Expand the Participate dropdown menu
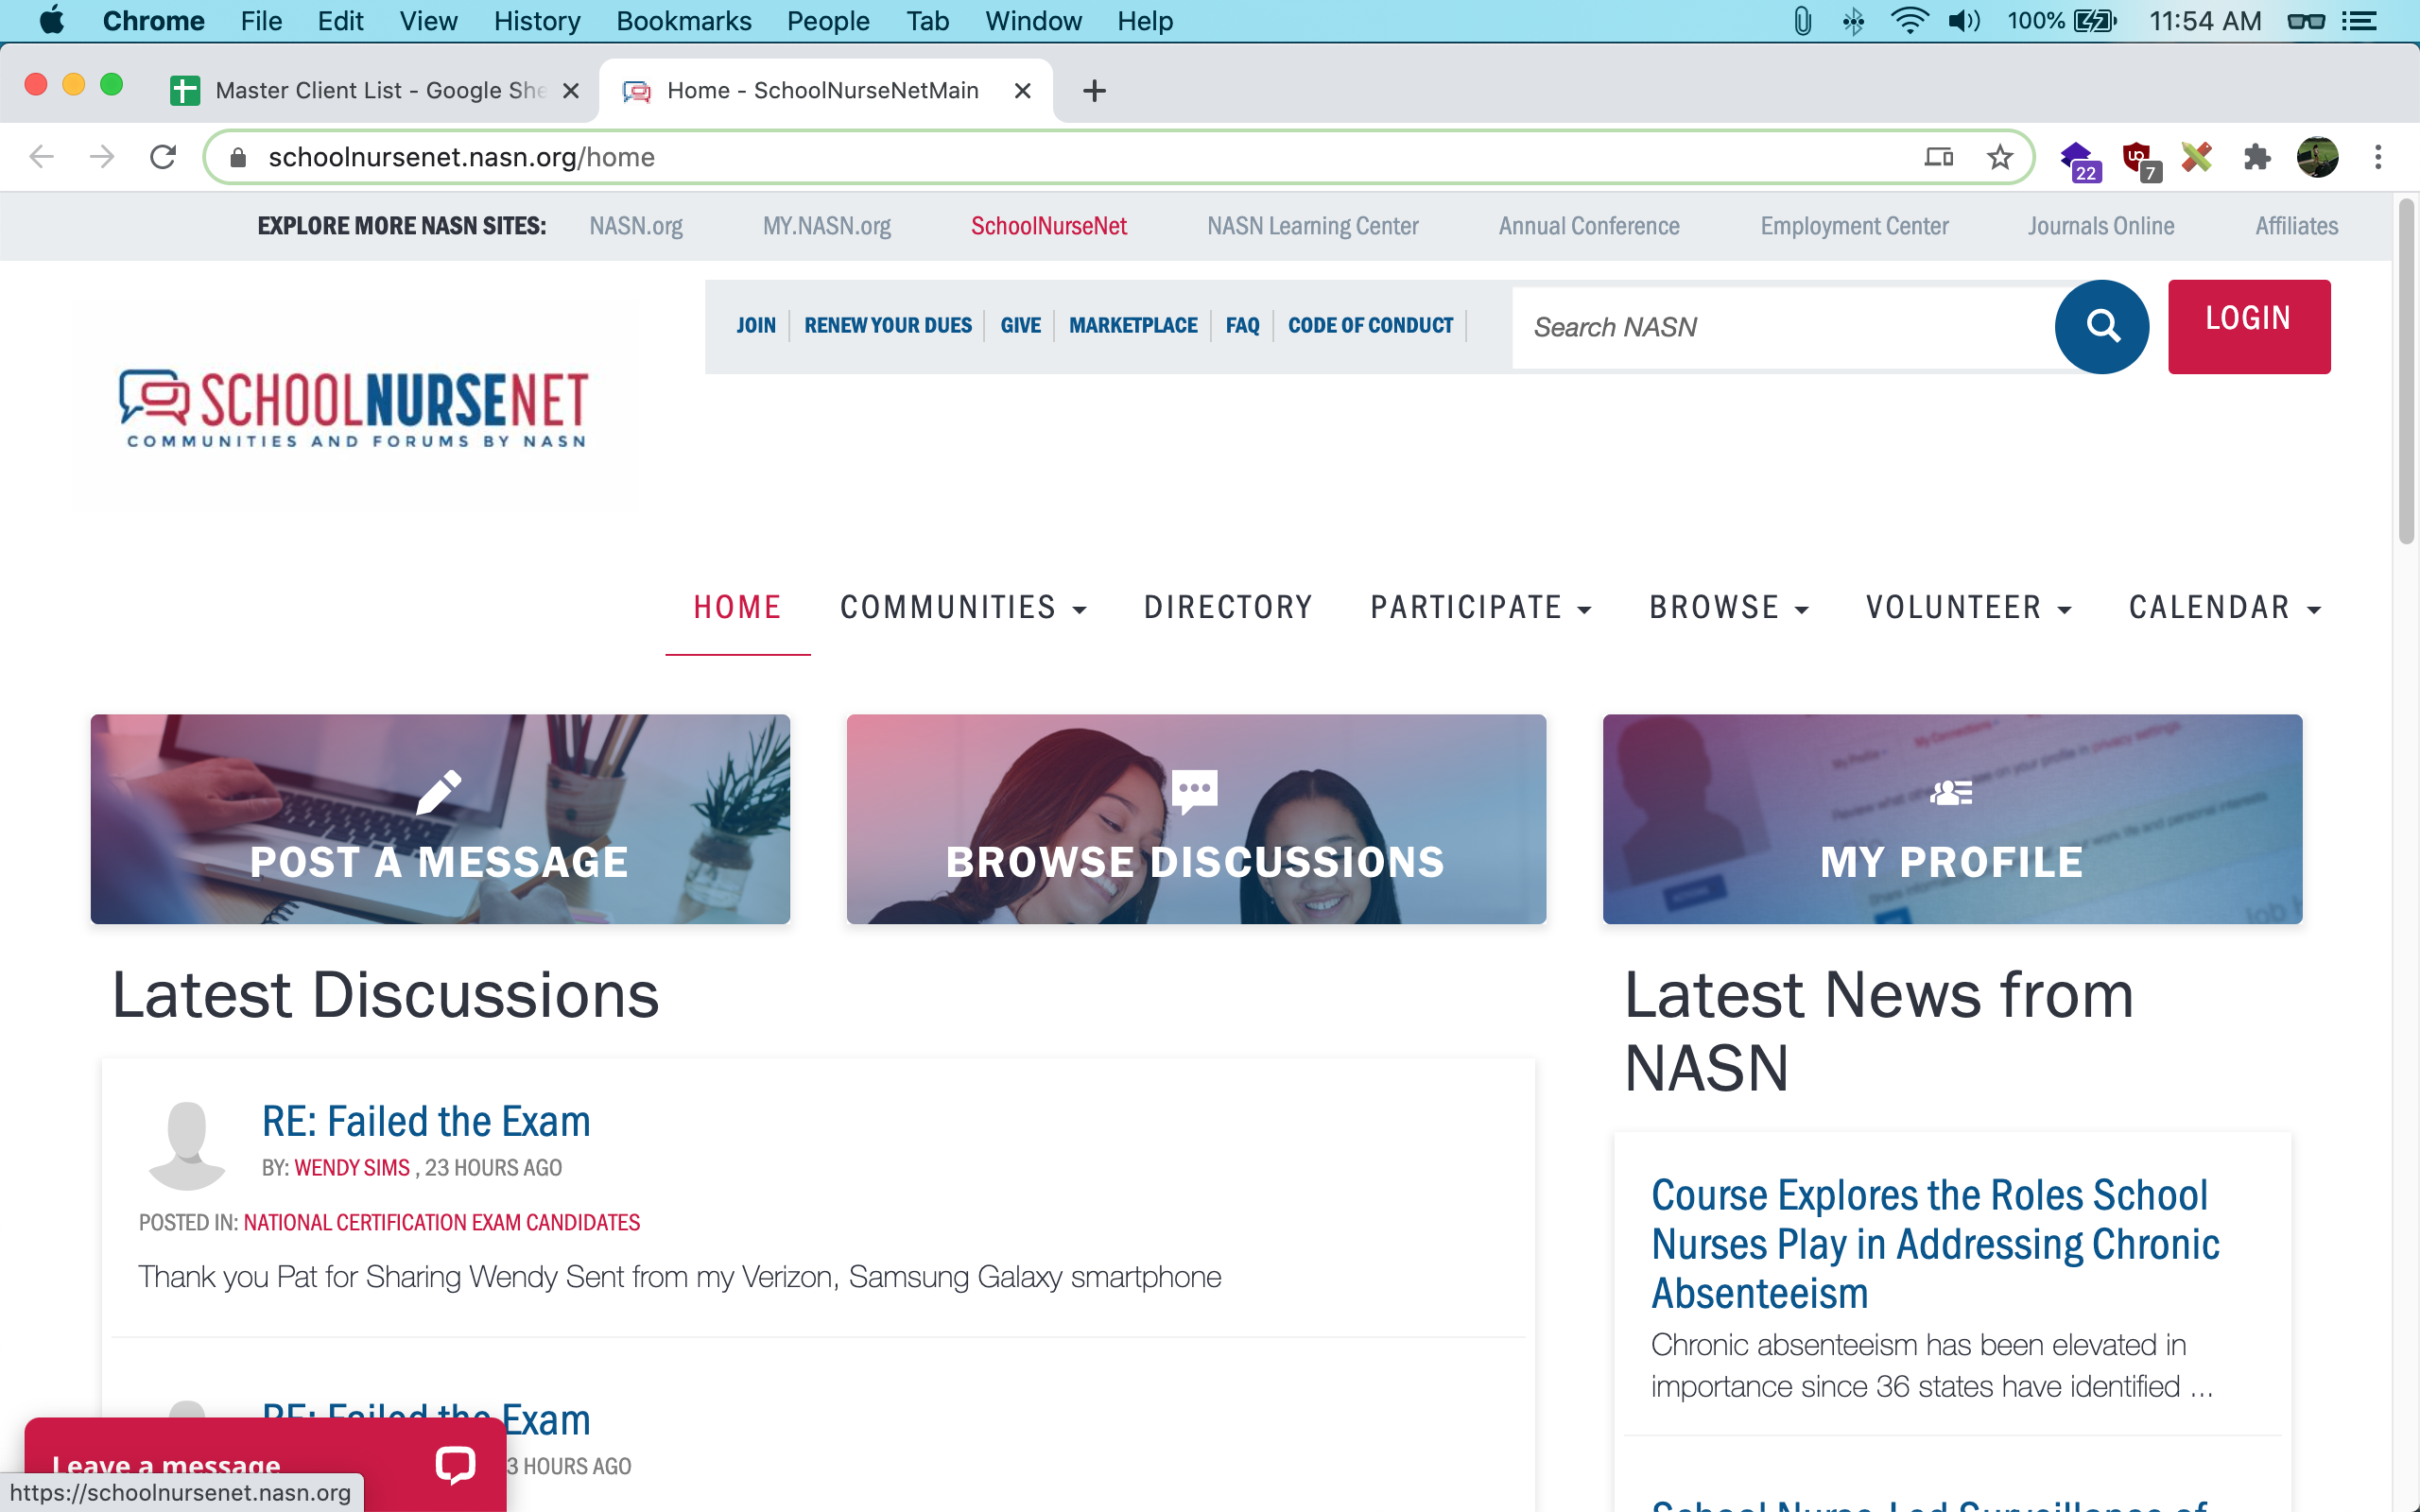 pyautogui.click(x=1480, y=607)
